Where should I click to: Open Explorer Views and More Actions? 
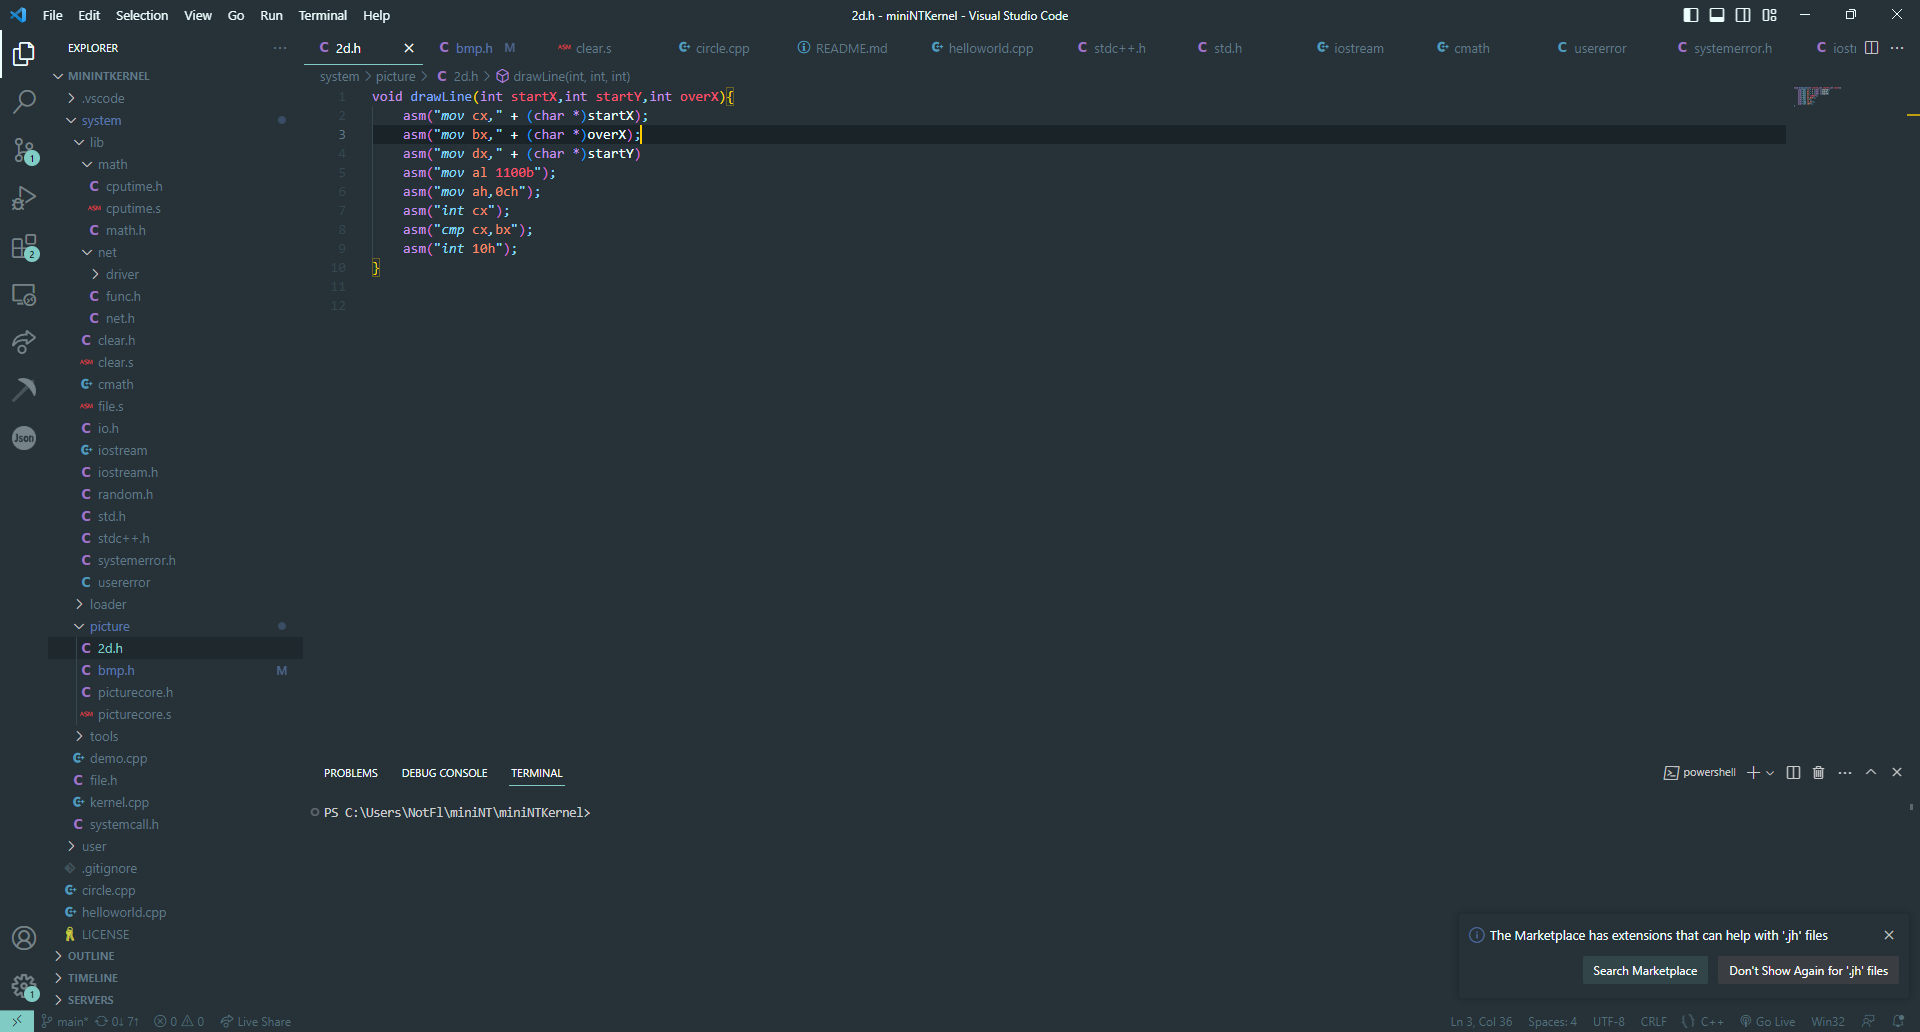(280, 48)
